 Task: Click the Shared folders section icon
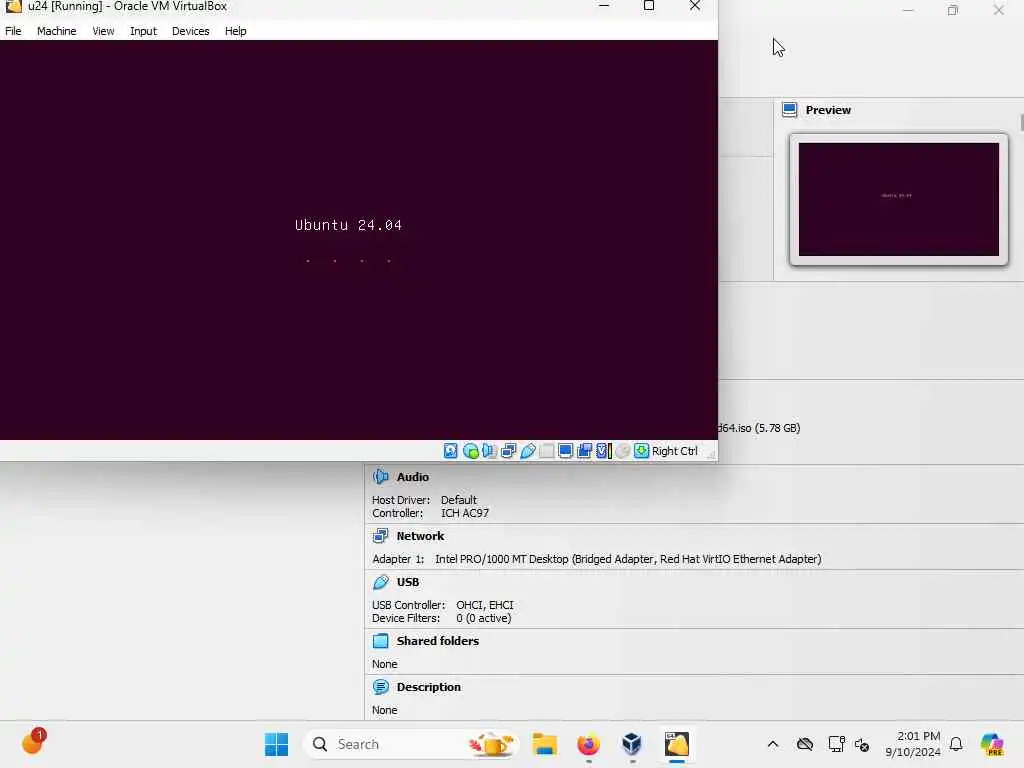pos(381,641)
